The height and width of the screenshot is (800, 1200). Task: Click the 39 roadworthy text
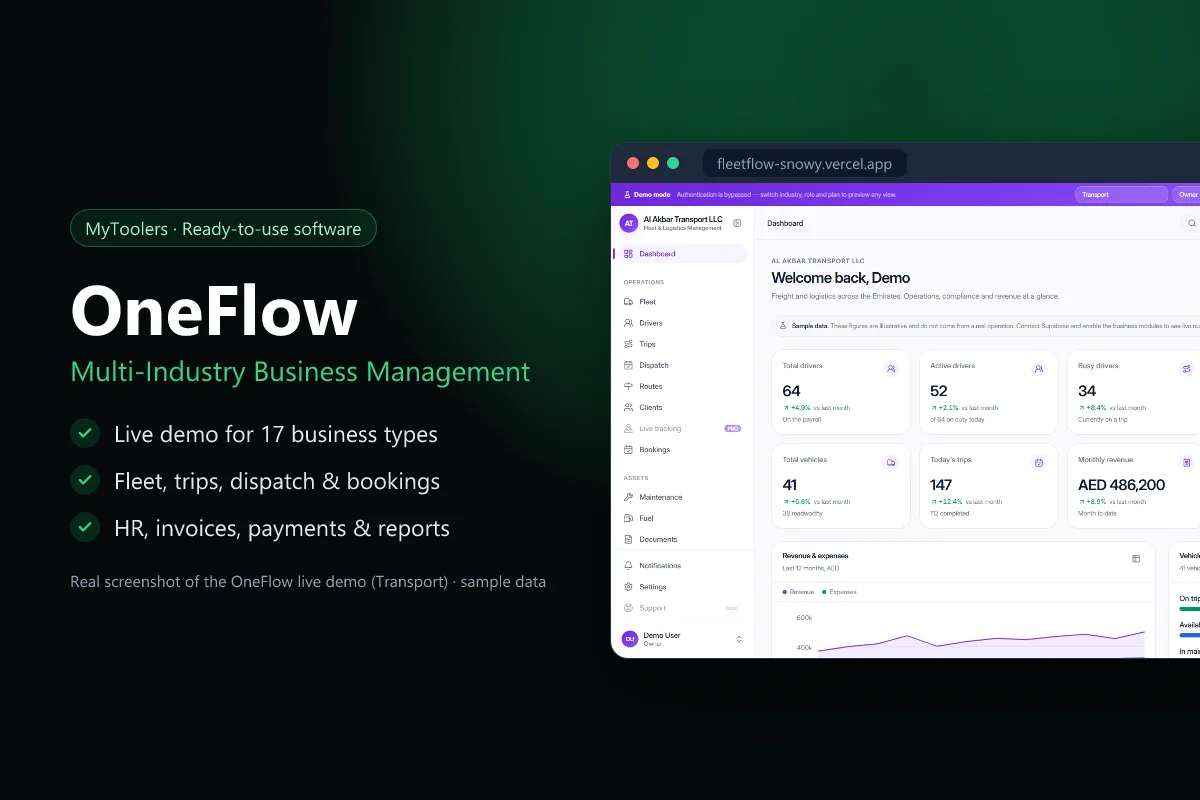pos(801,514)
